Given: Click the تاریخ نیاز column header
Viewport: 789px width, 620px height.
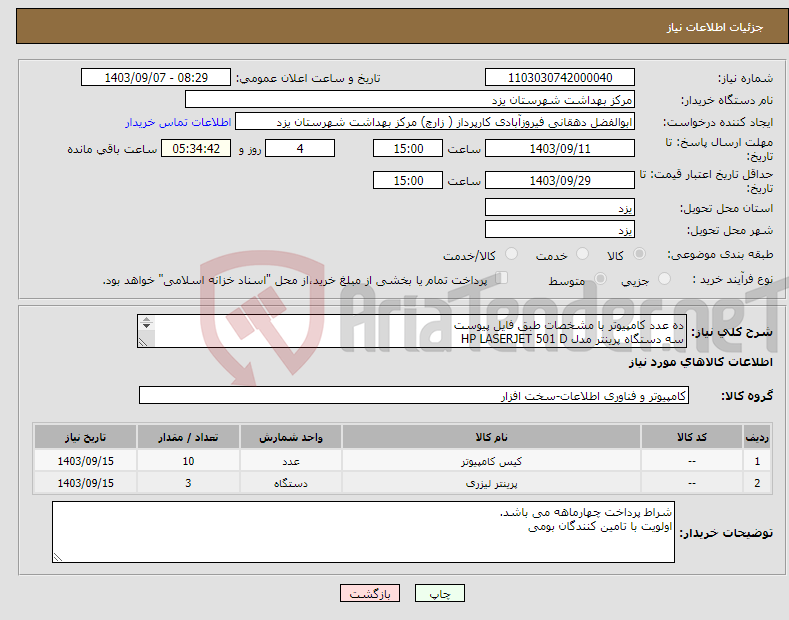Looking at the screenshot, I should pyautogui.click(x=85, y=437).
